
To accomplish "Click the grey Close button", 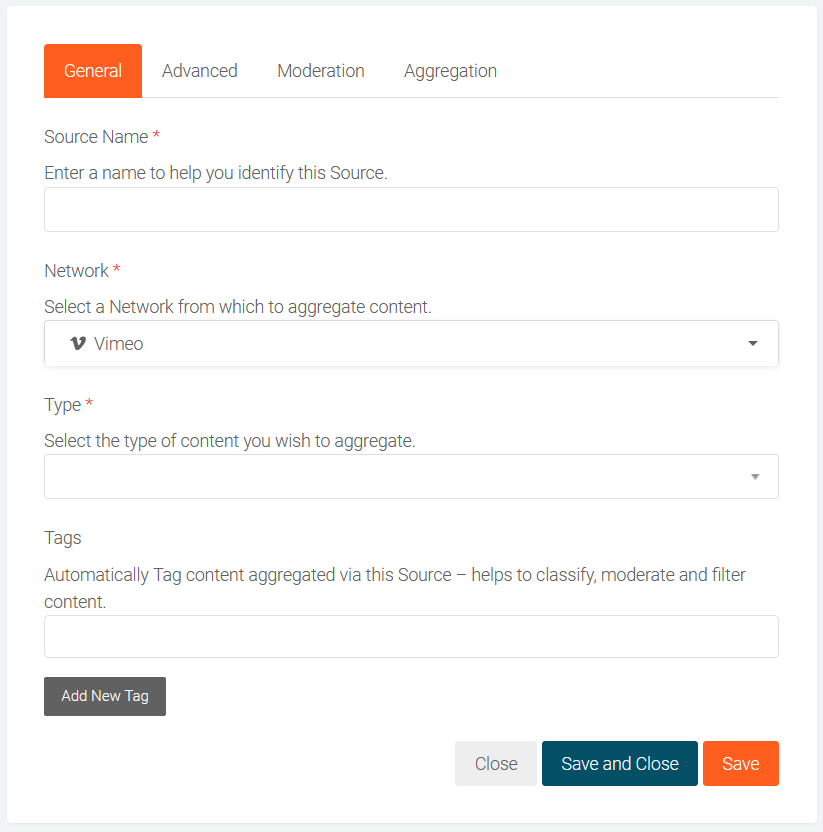I will tap(496, 764).
